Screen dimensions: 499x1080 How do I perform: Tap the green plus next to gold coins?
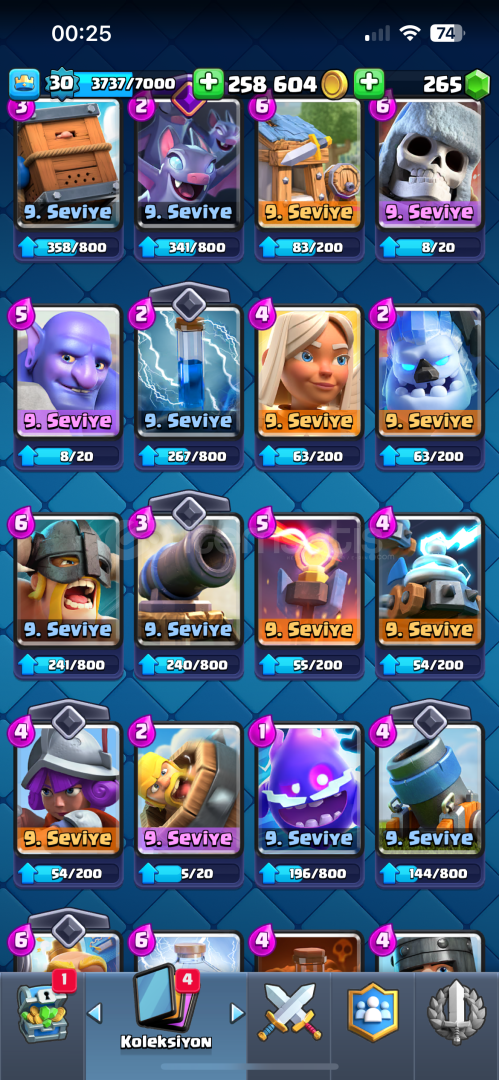pyautogui.click(x=208, y=84)
